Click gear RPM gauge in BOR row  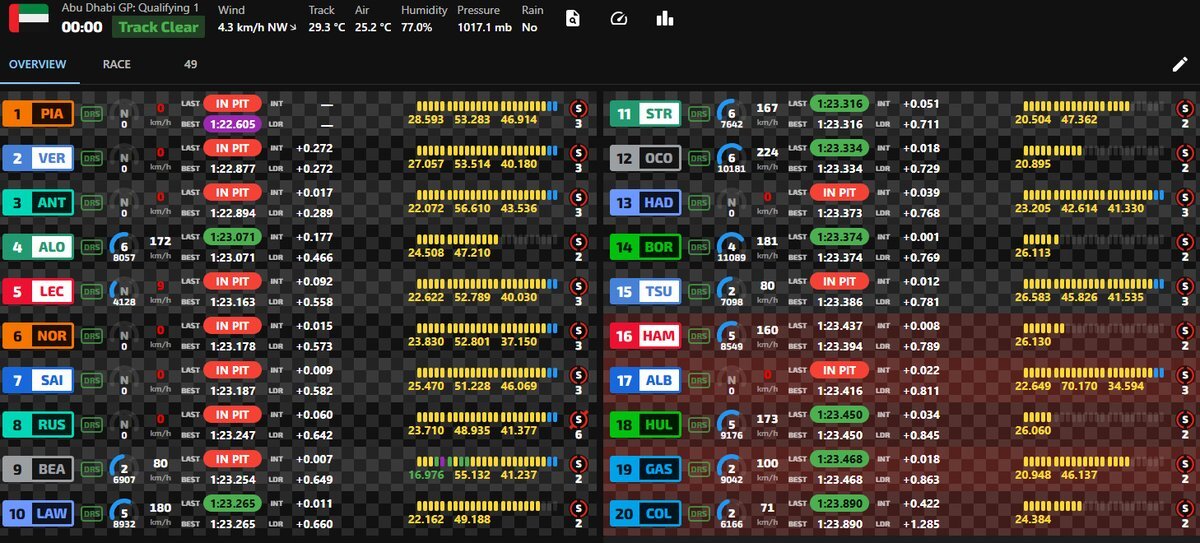(x=732, y=248)
